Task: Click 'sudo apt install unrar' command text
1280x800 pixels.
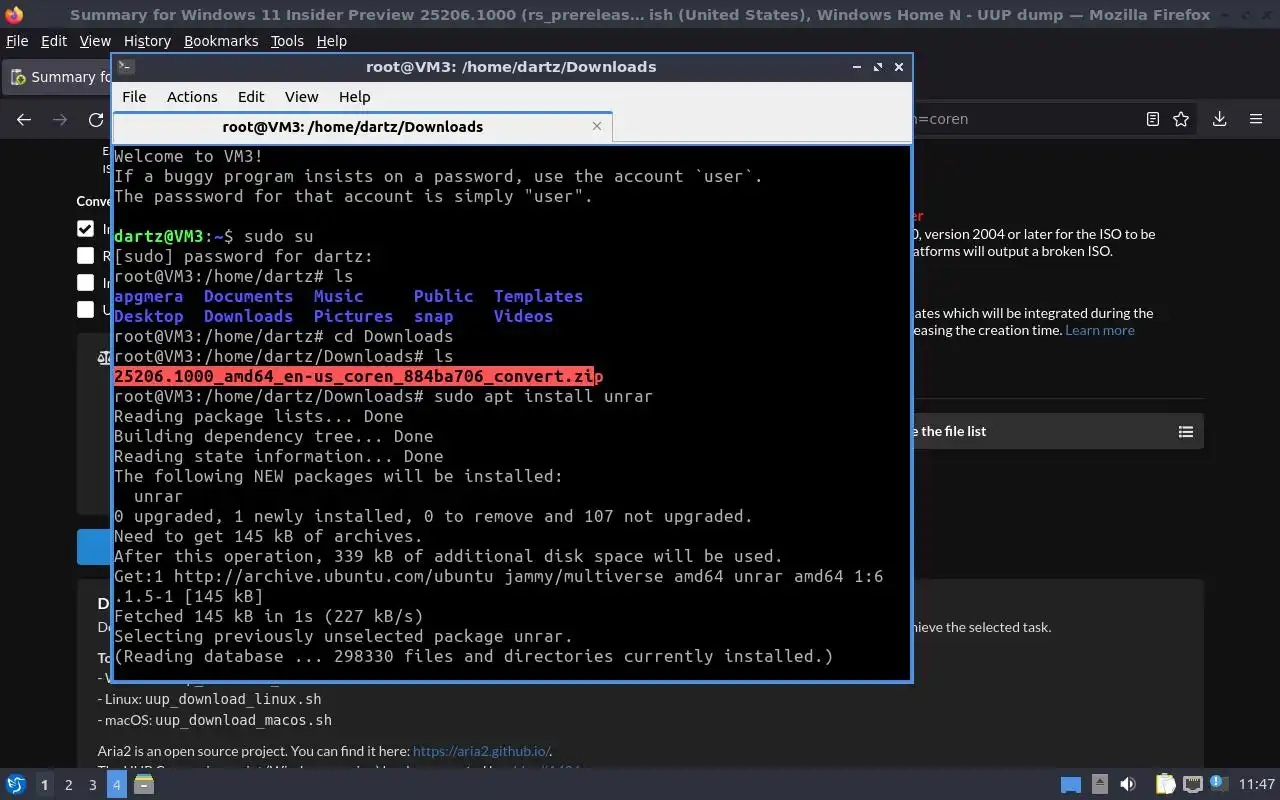Action: tap(543, 396)
